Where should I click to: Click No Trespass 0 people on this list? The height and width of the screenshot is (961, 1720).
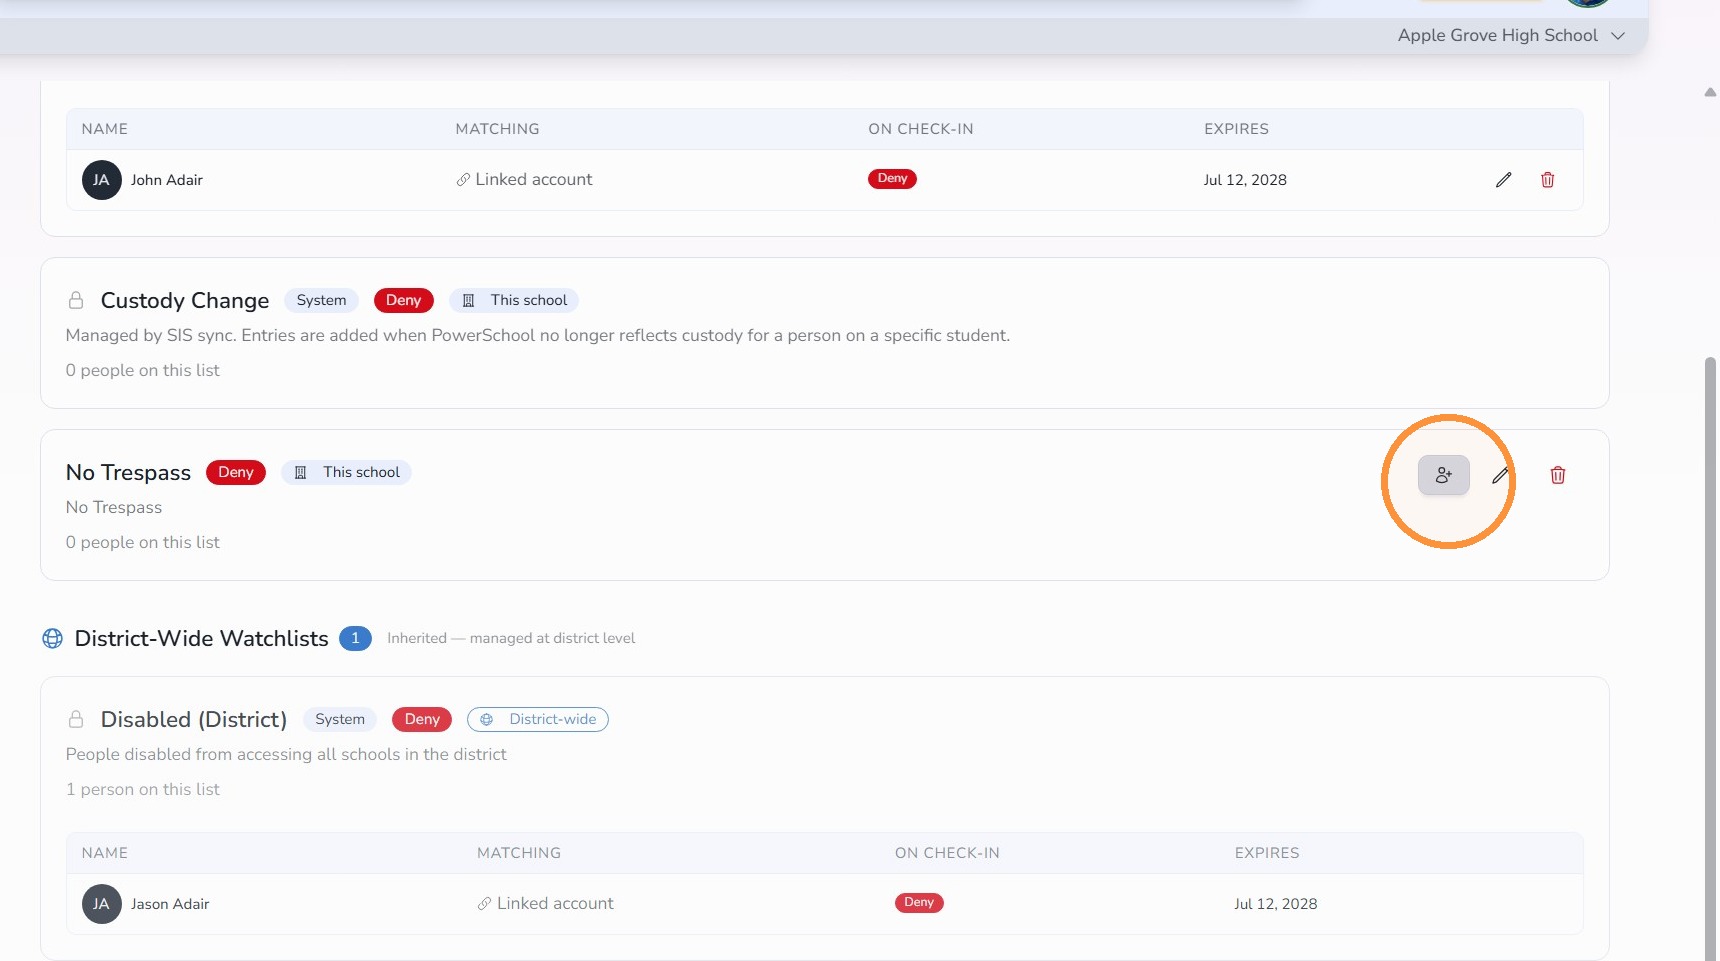click(143, 542)
